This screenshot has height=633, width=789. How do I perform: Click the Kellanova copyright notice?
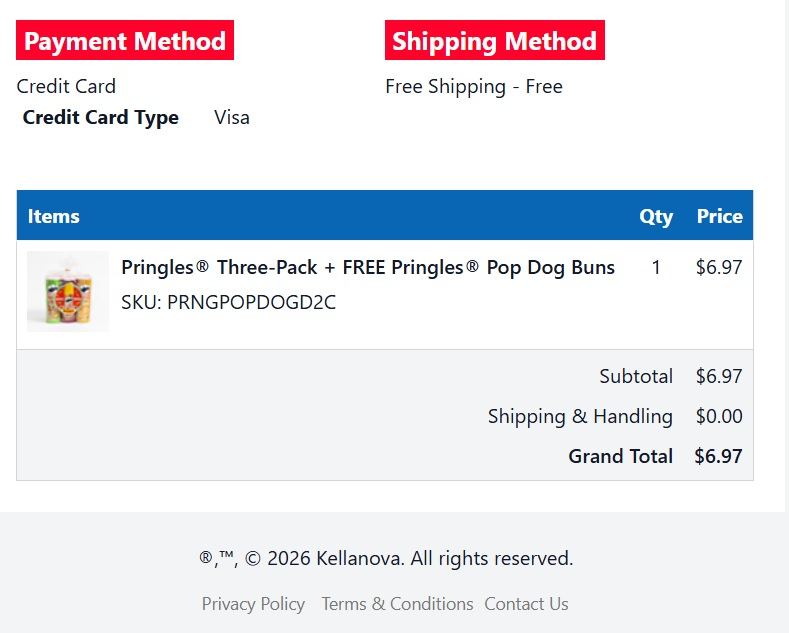tap(386, 558)
